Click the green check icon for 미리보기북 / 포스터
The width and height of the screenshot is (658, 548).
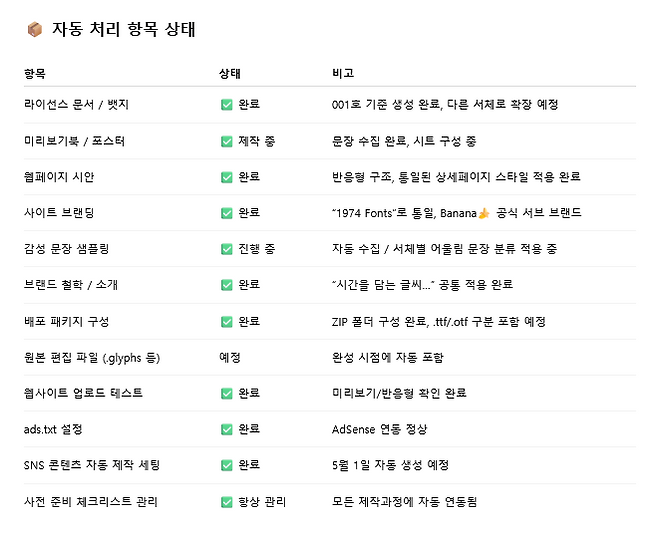point(226,141)
